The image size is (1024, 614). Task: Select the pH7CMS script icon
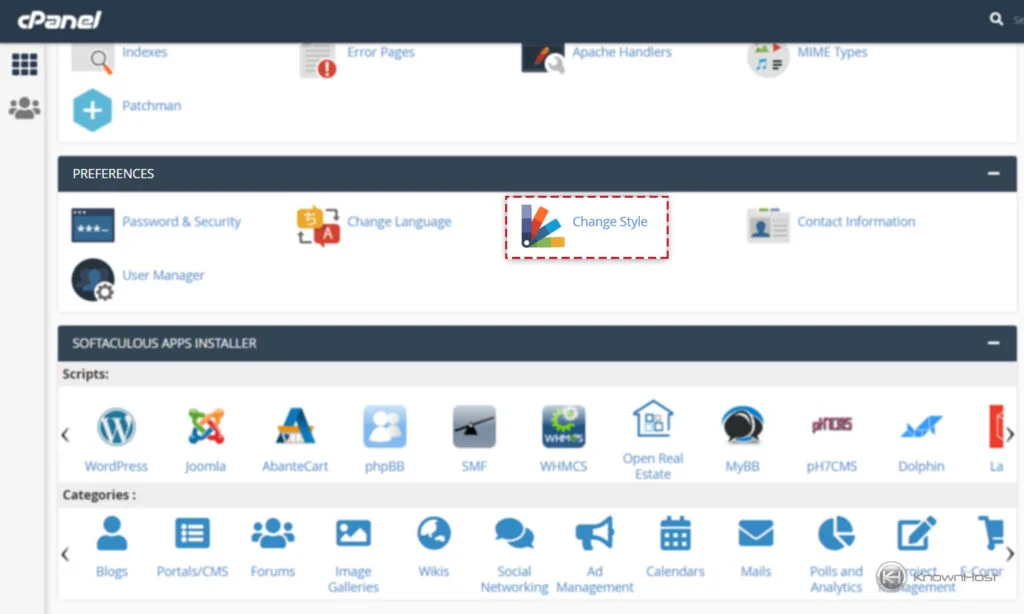tap(832, 425)
